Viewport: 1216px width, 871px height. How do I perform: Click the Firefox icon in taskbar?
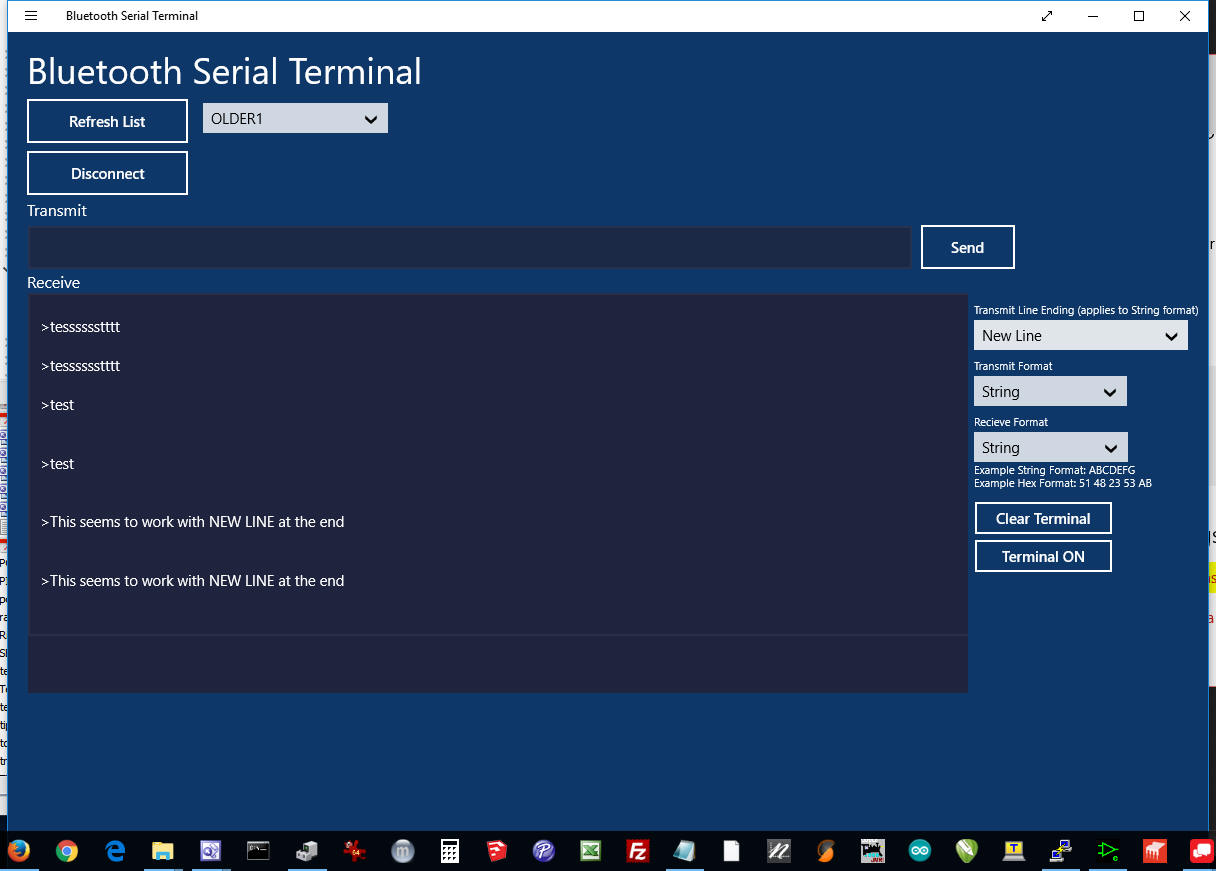click(18, 850)
